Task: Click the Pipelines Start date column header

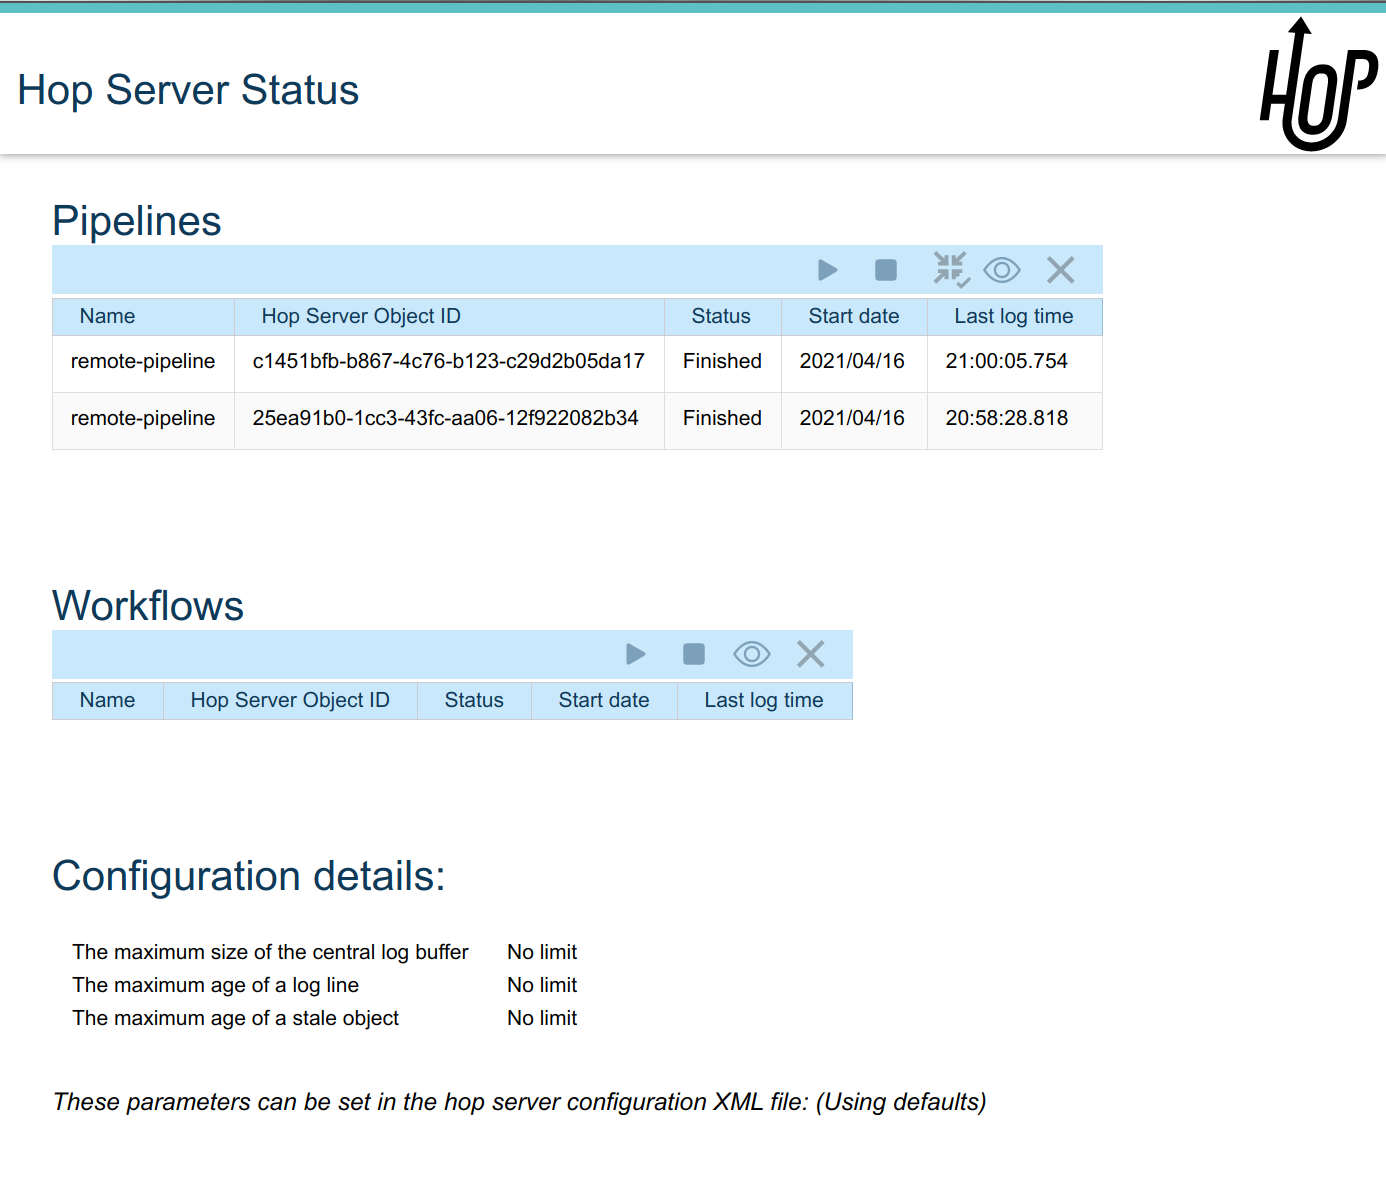Action: 853,316
